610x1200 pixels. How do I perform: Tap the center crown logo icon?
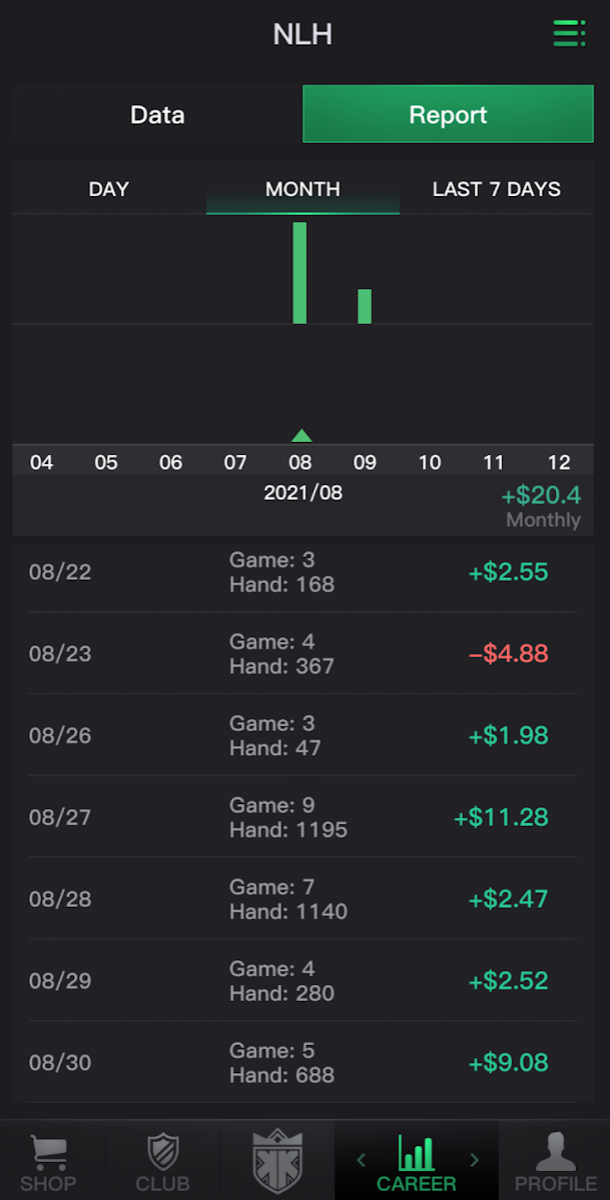coord(277,1160)
